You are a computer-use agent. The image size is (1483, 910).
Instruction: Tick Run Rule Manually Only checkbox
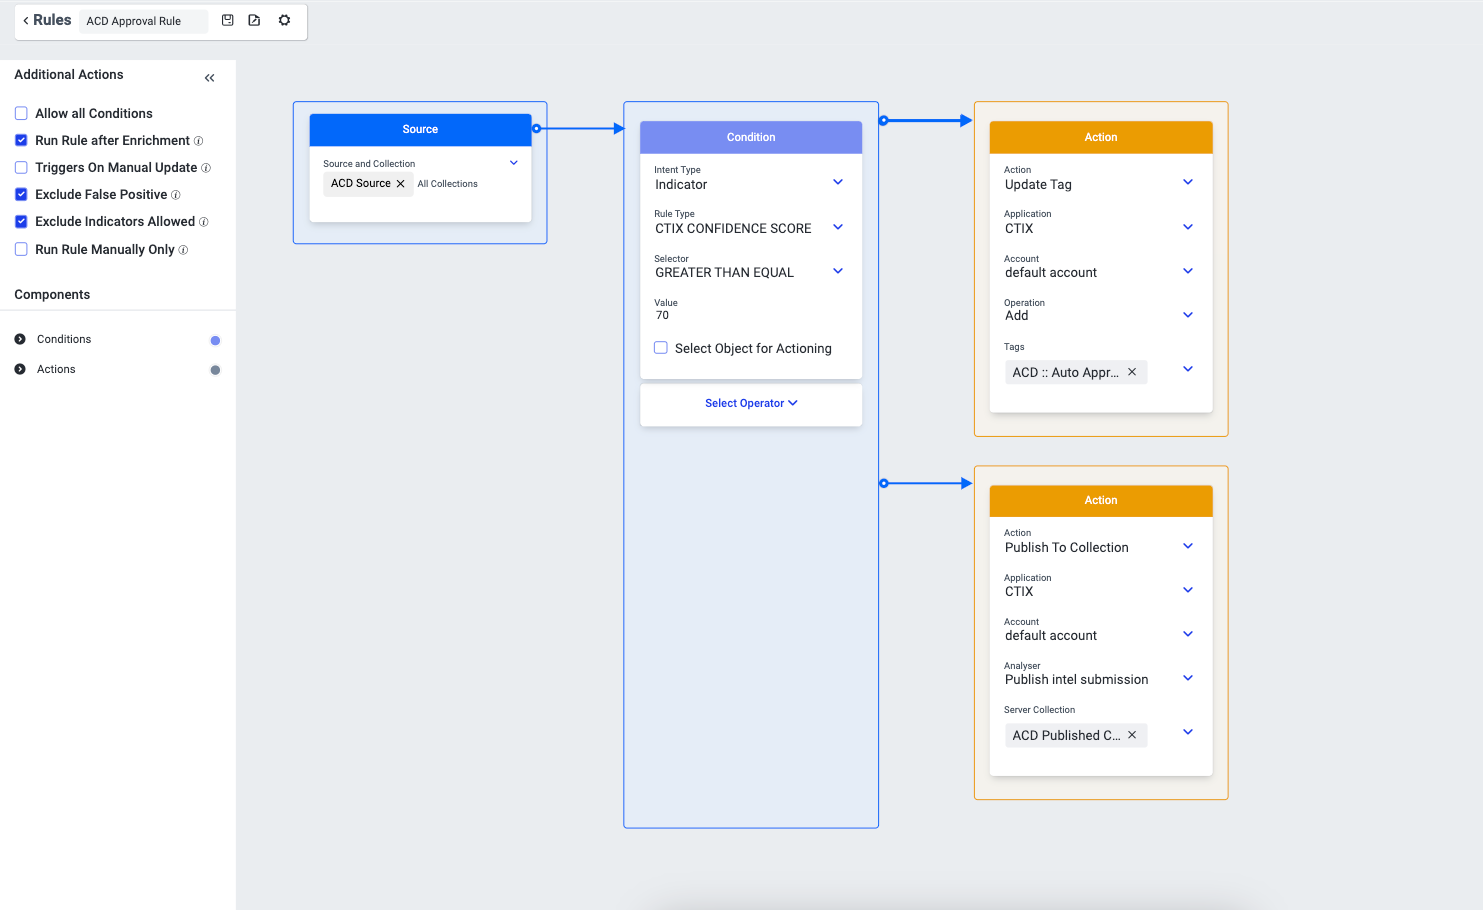(21, 250)
